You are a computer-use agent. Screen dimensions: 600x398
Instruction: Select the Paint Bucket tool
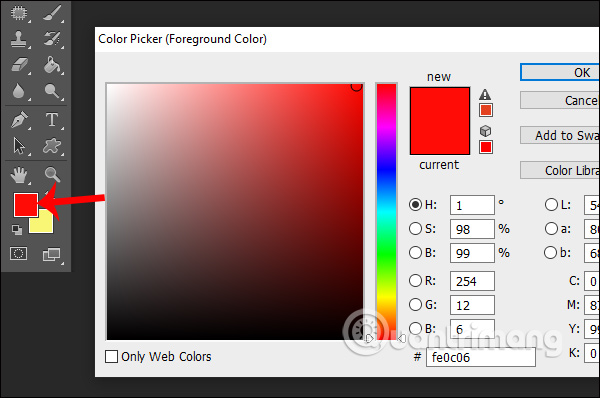point(52,64)
